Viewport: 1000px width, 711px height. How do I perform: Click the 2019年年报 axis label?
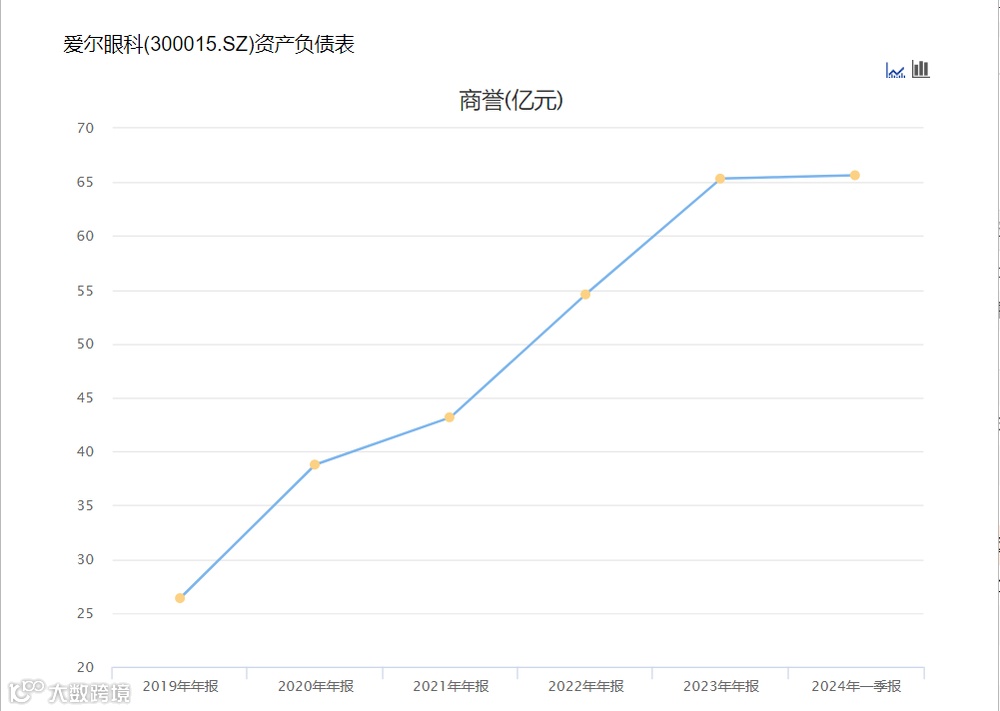[x=180, y=687]
